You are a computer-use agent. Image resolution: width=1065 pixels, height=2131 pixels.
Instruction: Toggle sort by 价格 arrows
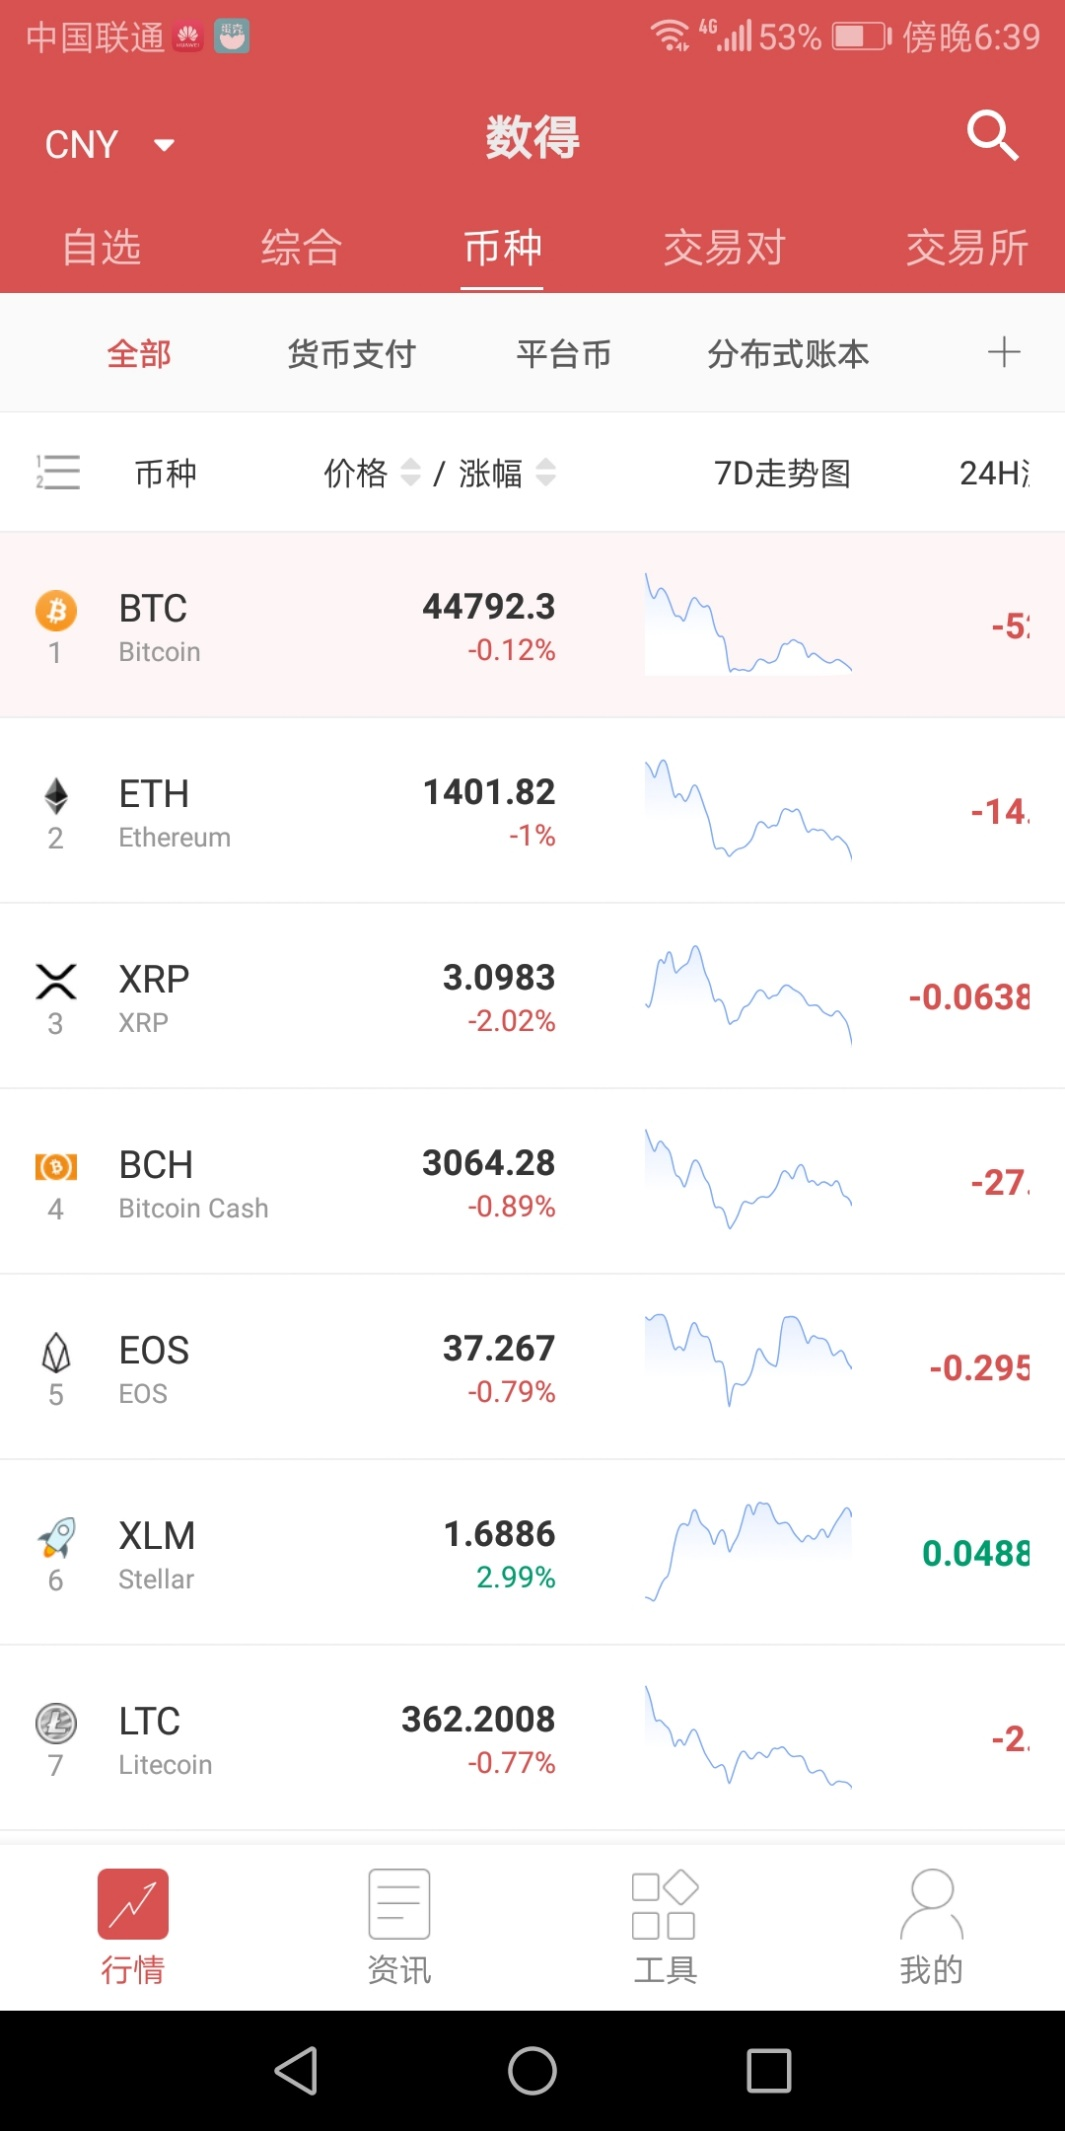tap(410, 472)
